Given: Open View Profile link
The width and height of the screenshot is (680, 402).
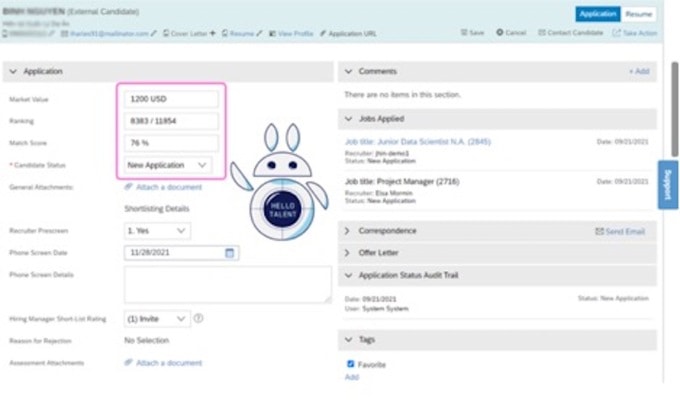Looking at the screenshot, I should click(x=296, y=33).
